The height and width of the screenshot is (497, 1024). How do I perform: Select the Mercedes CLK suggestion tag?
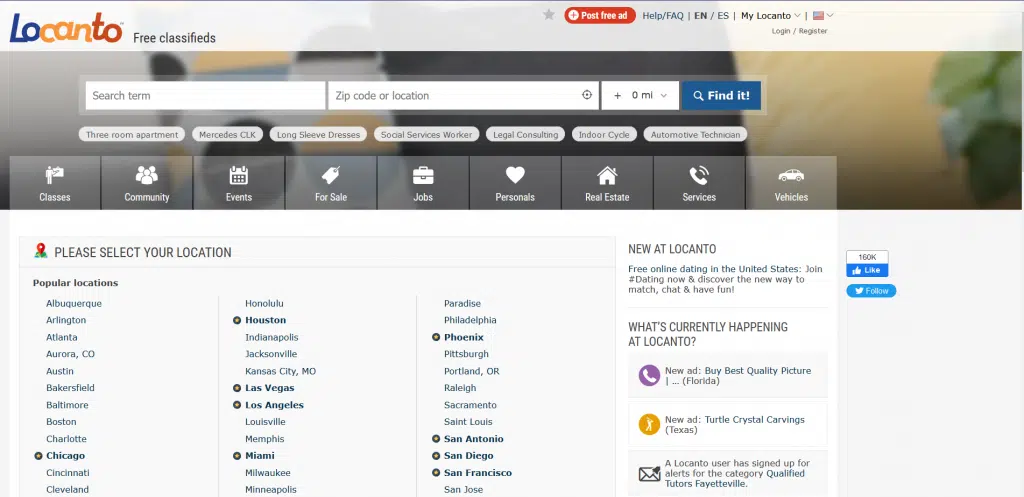point(227,135)
